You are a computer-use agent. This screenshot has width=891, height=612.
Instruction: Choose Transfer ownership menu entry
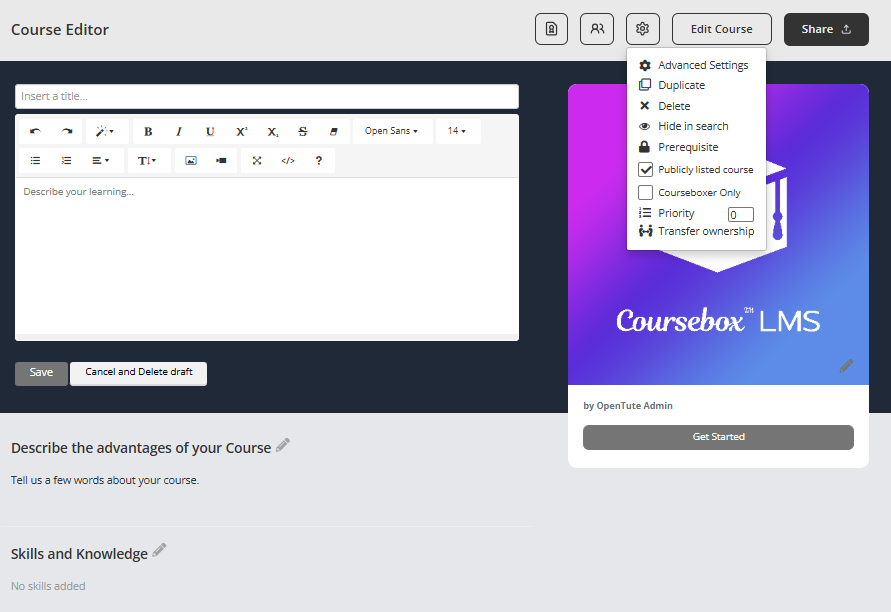point(697,231)
